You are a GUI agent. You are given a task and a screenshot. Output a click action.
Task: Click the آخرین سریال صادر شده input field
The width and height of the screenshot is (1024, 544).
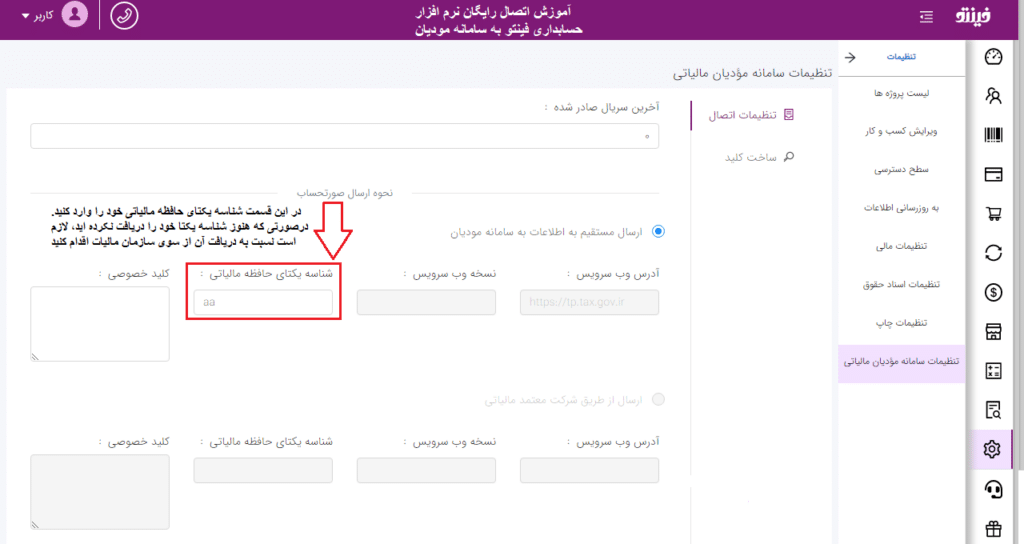point(344,136)
